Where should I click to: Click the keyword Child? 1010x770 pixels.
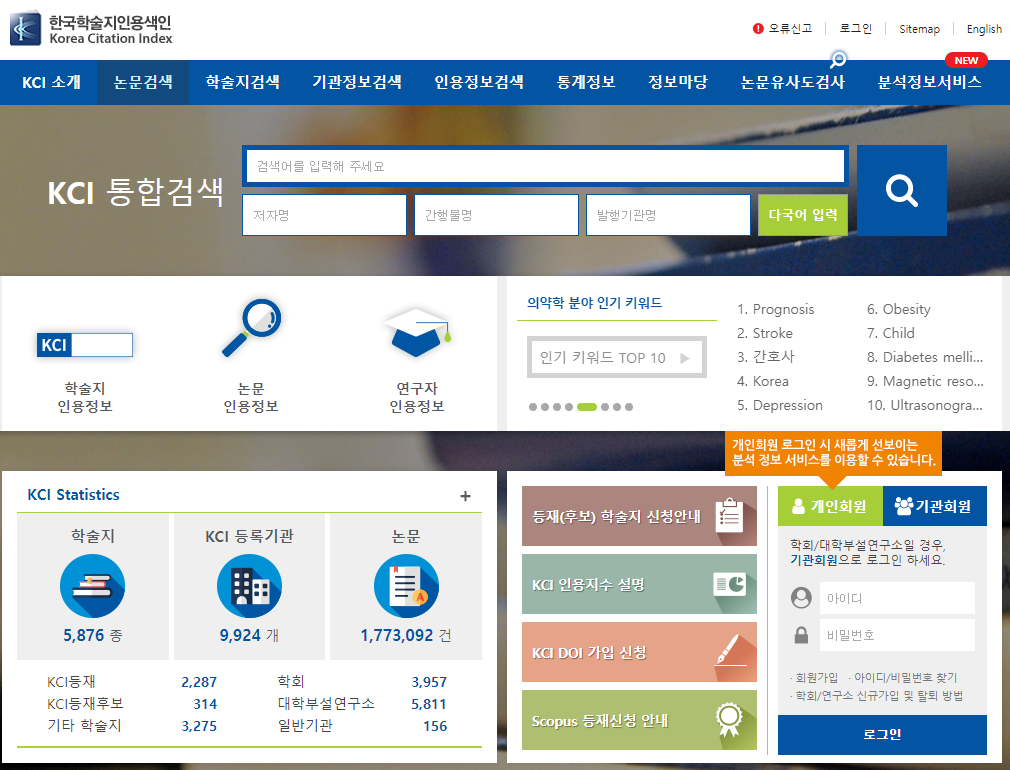pos(899,333)
